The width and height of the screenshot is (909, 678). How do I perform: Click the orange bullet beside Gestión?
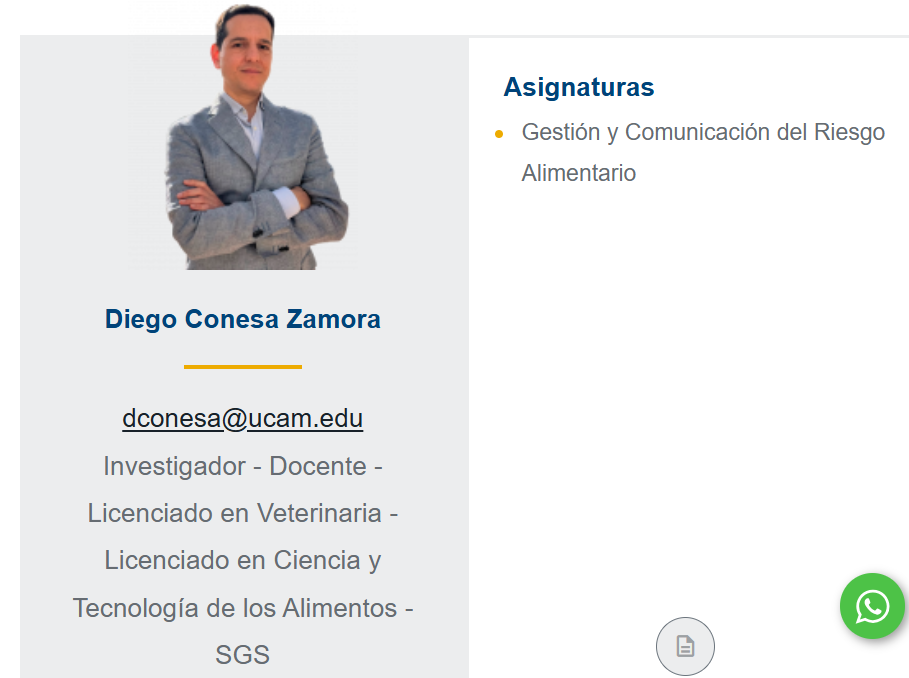(499, 133)
